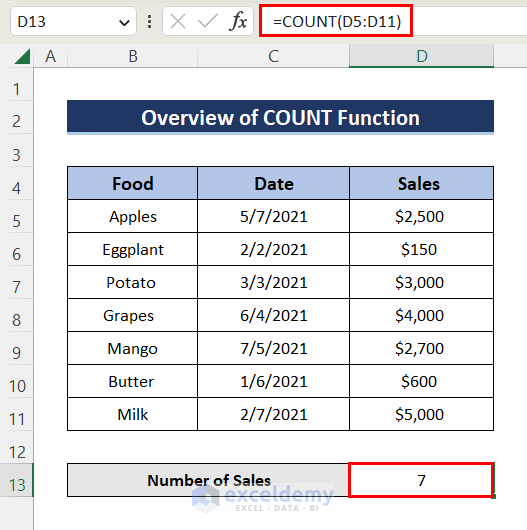Select the sales cell $150
The width and height of the screenshot is (527, 530).
pos(421,249)
